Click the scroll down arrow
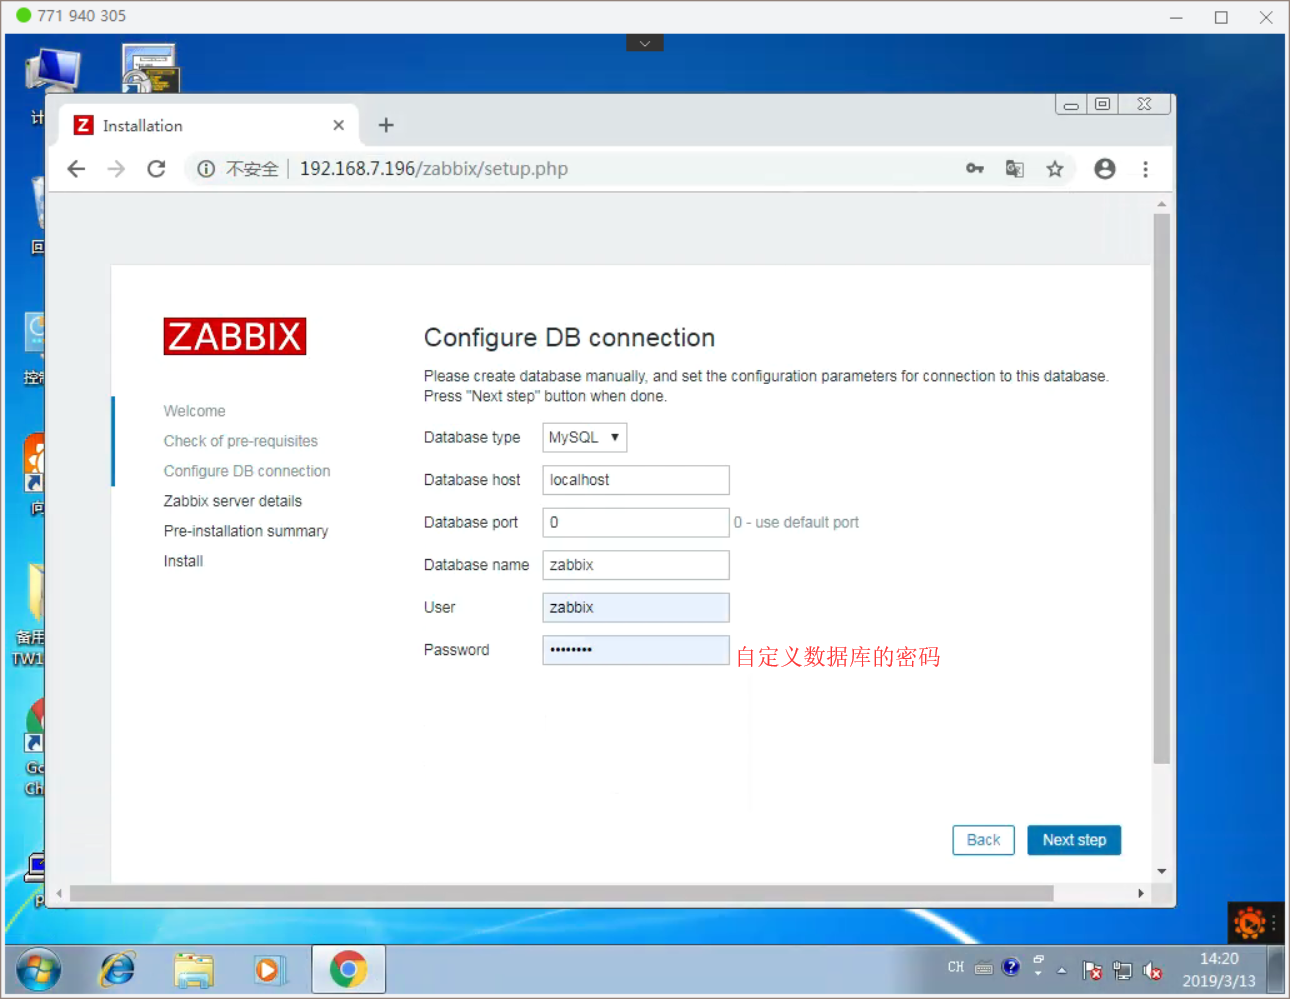The height and width of the screenshot is (999, 1290). 1161,871
